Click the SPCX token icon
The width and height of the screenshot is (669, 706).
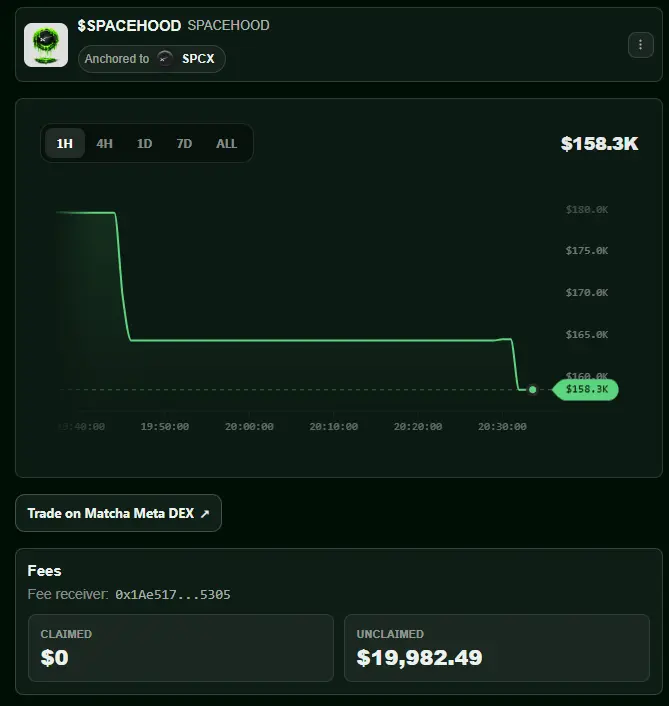165,59
